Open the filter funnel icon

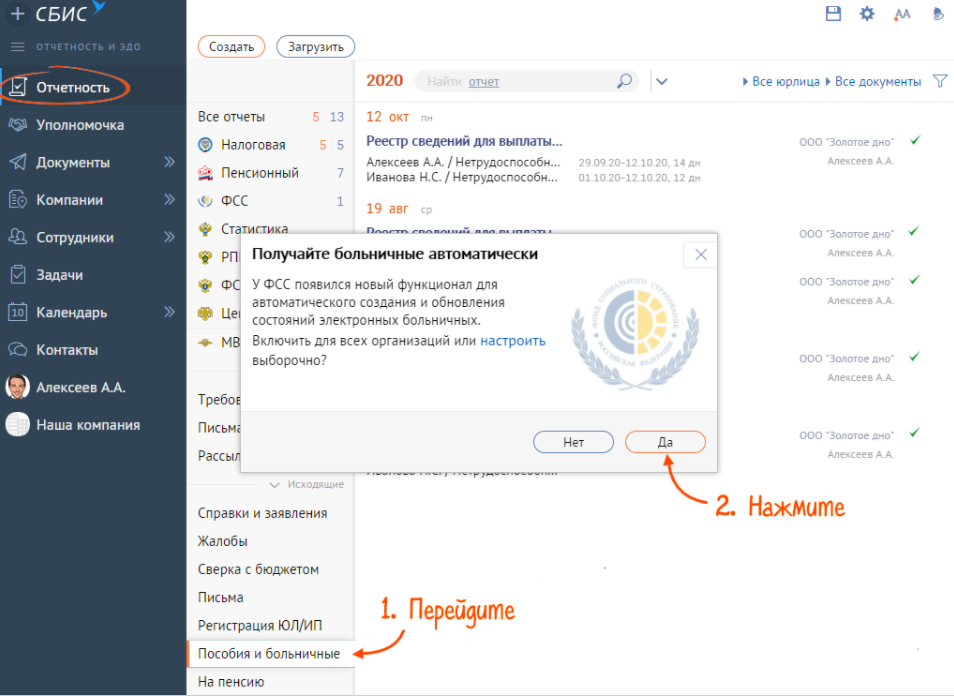coord(939,81)
